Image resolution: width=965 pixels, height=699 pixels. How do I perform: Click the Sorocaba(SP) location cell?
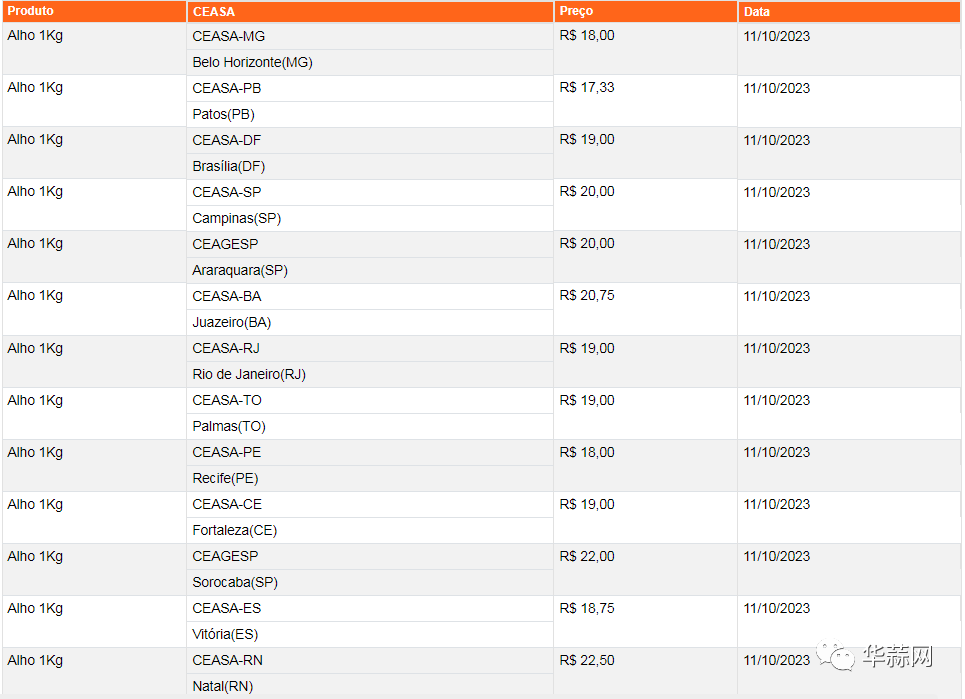(235, 582)
